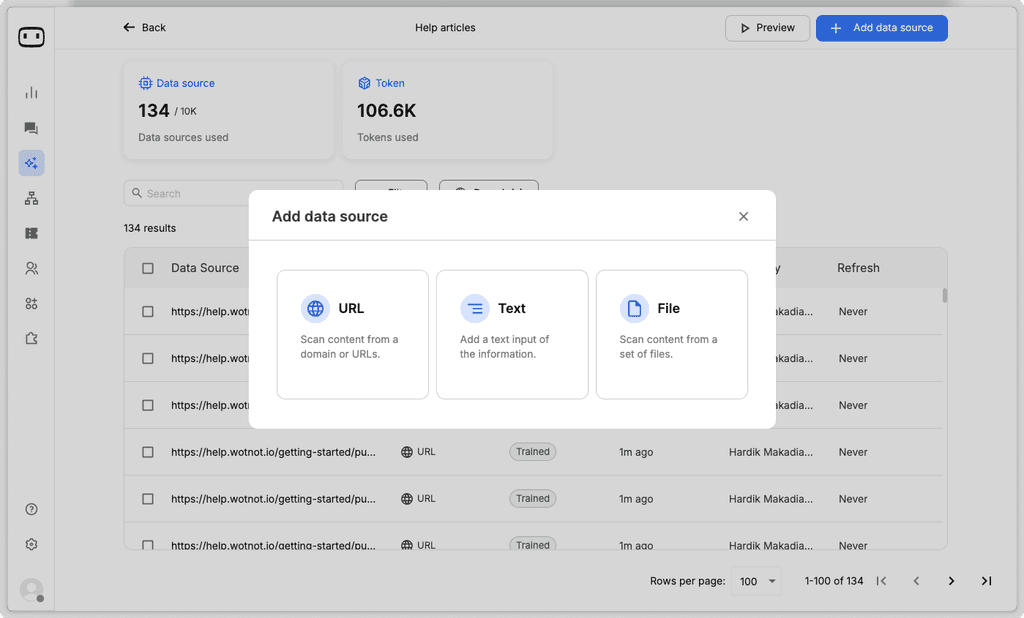This screenshot has height=618, width=1024.
Task: Open the Help question-mark icon
Action: tap(31, 509)
